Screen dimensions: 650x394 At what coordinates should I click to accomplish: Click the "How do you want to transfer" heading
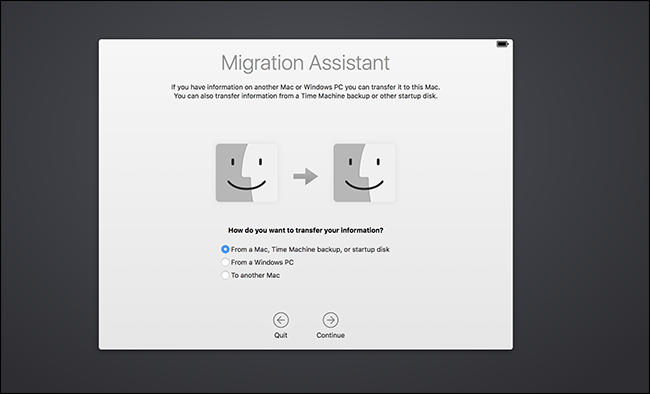click(306, 230)
